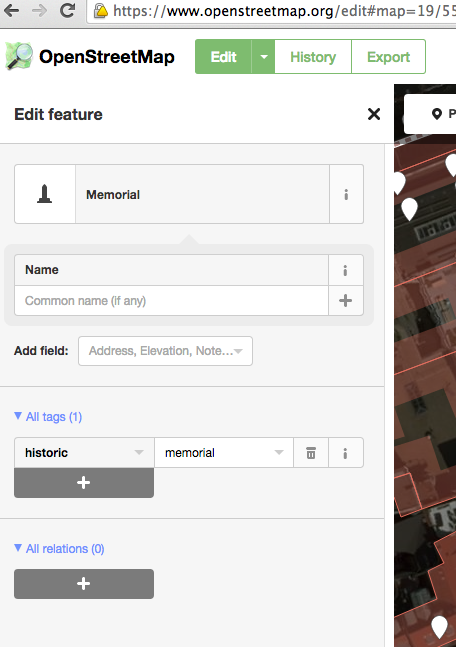Go back using browser back arrow
456x647 pixels.
coord(12,11)
